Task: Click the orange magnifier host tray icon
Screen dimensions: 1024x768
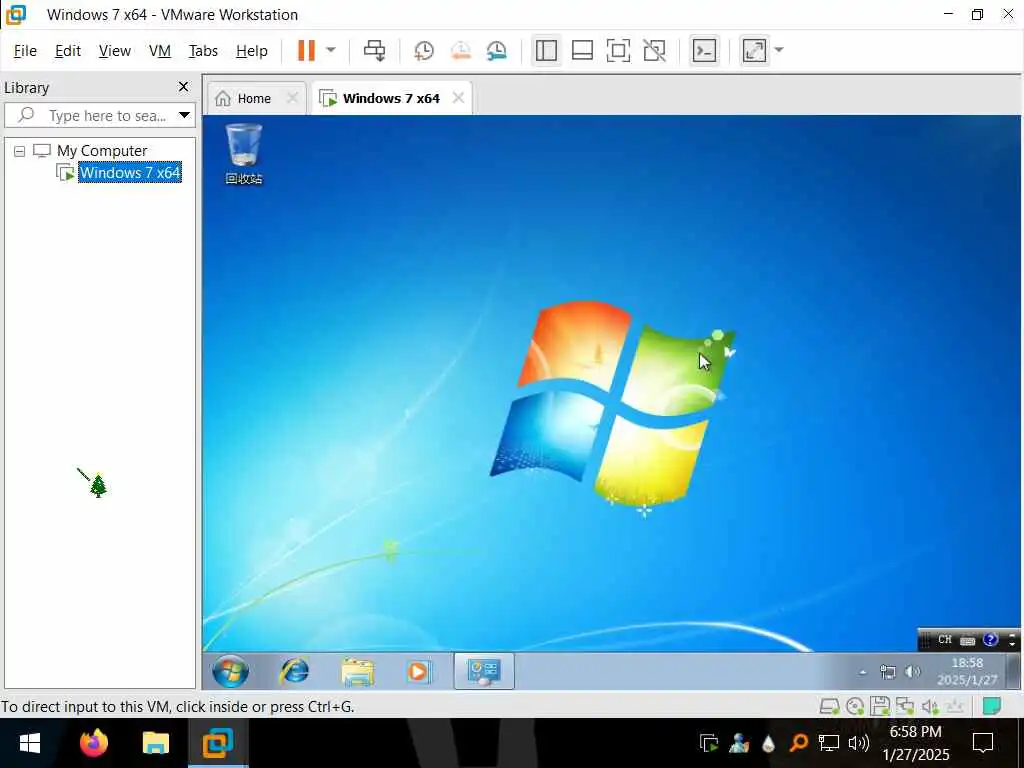Action: point(798,743)
